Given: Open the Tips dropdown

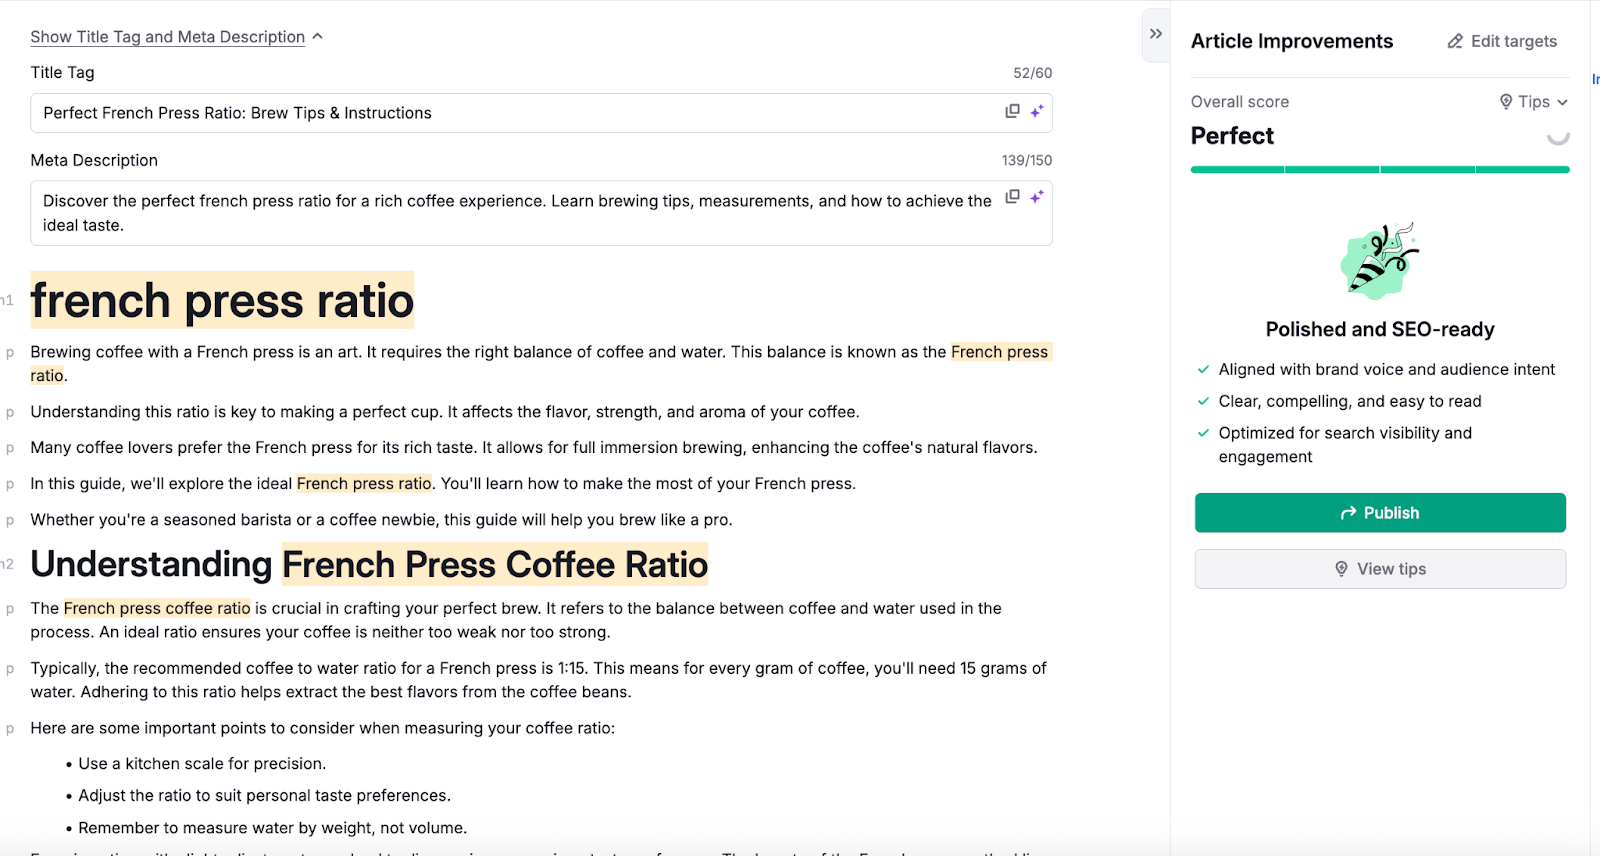Looking at the screenshot, I should (x=1533, y=102).
